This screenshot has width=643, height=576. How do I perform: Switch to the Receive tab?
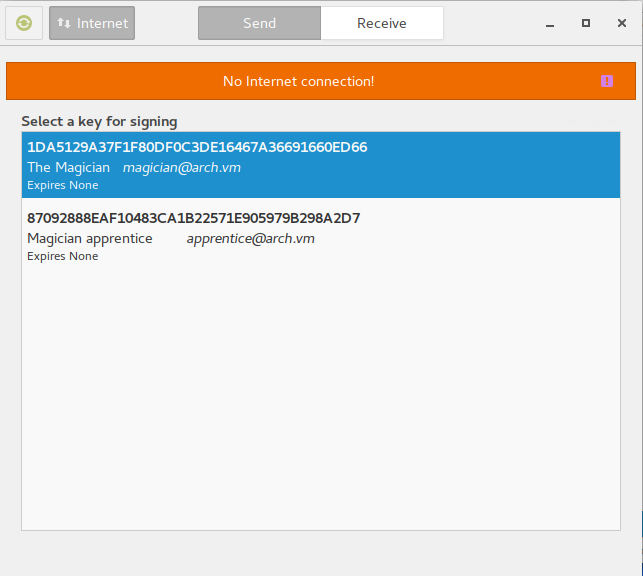click(382, 23)
